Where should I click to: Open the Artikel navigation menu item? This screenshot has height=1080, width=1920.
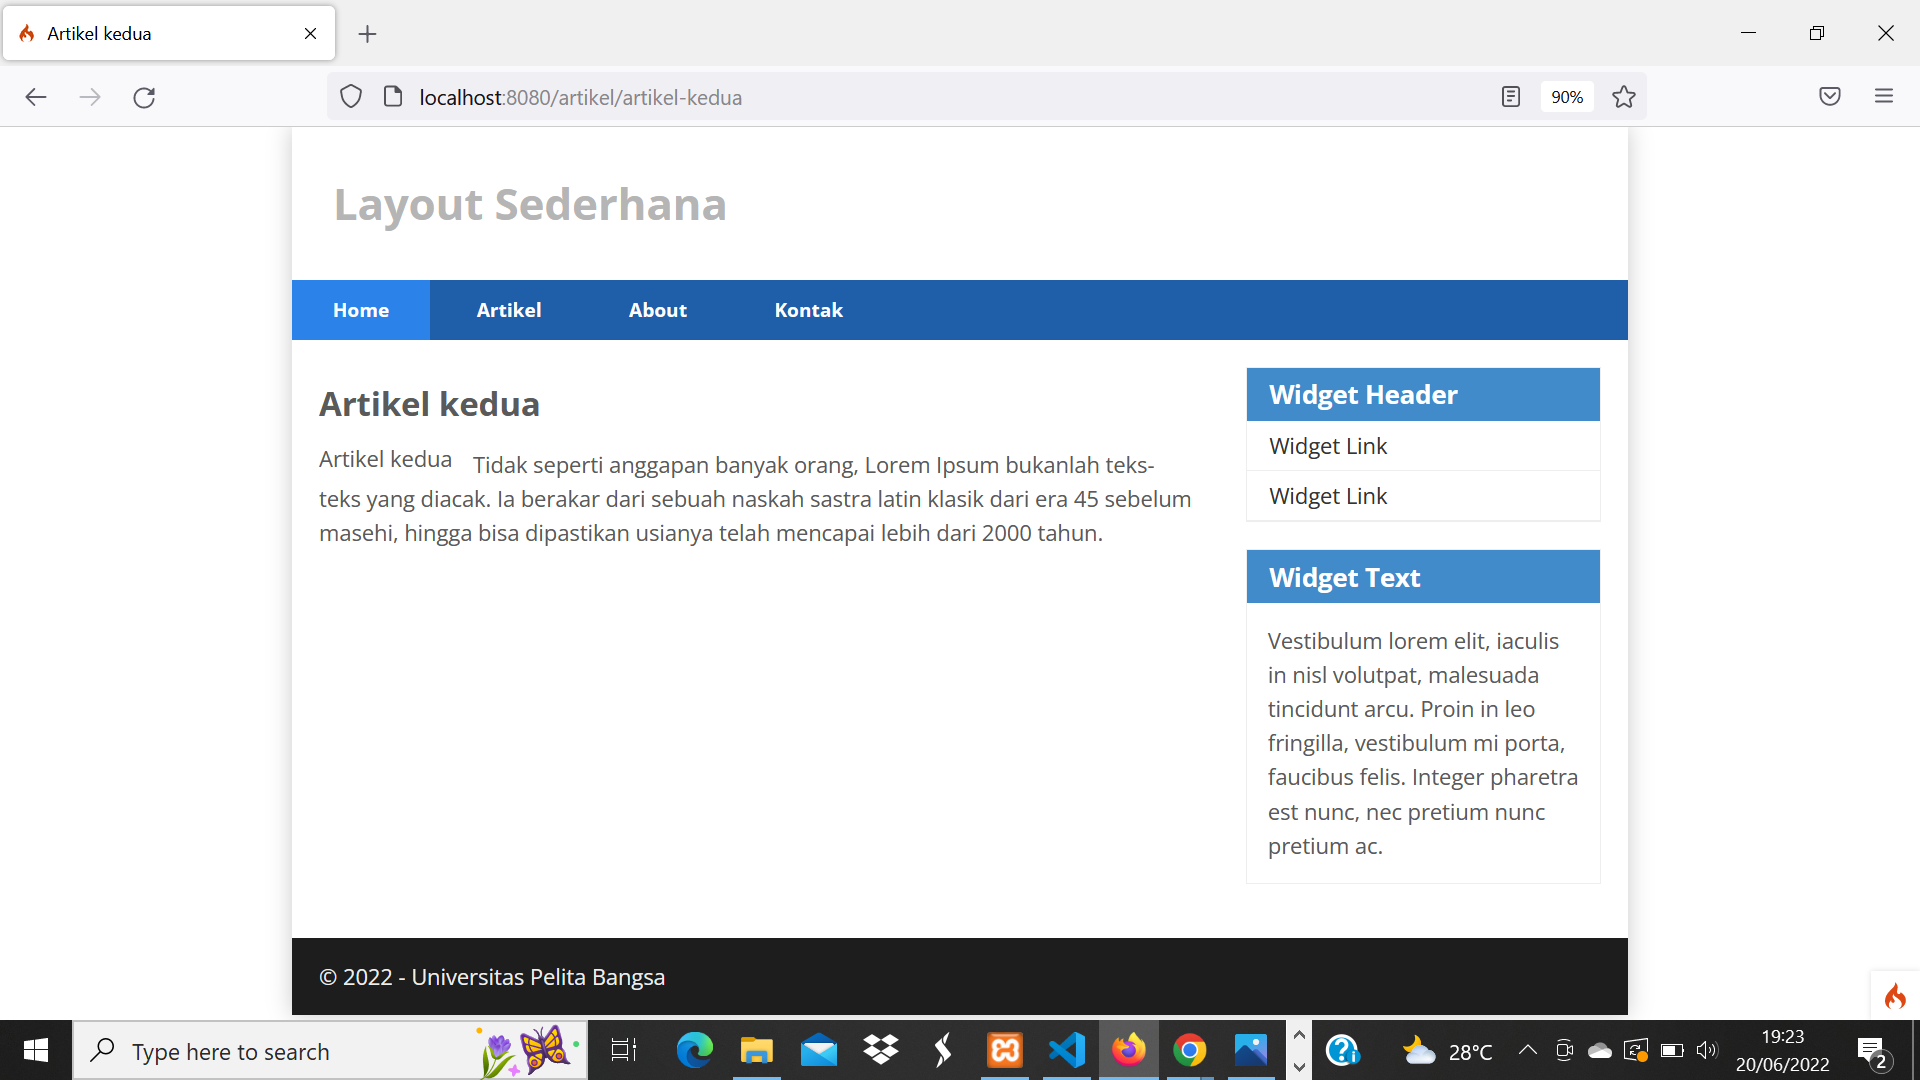[x=508, y=310]
